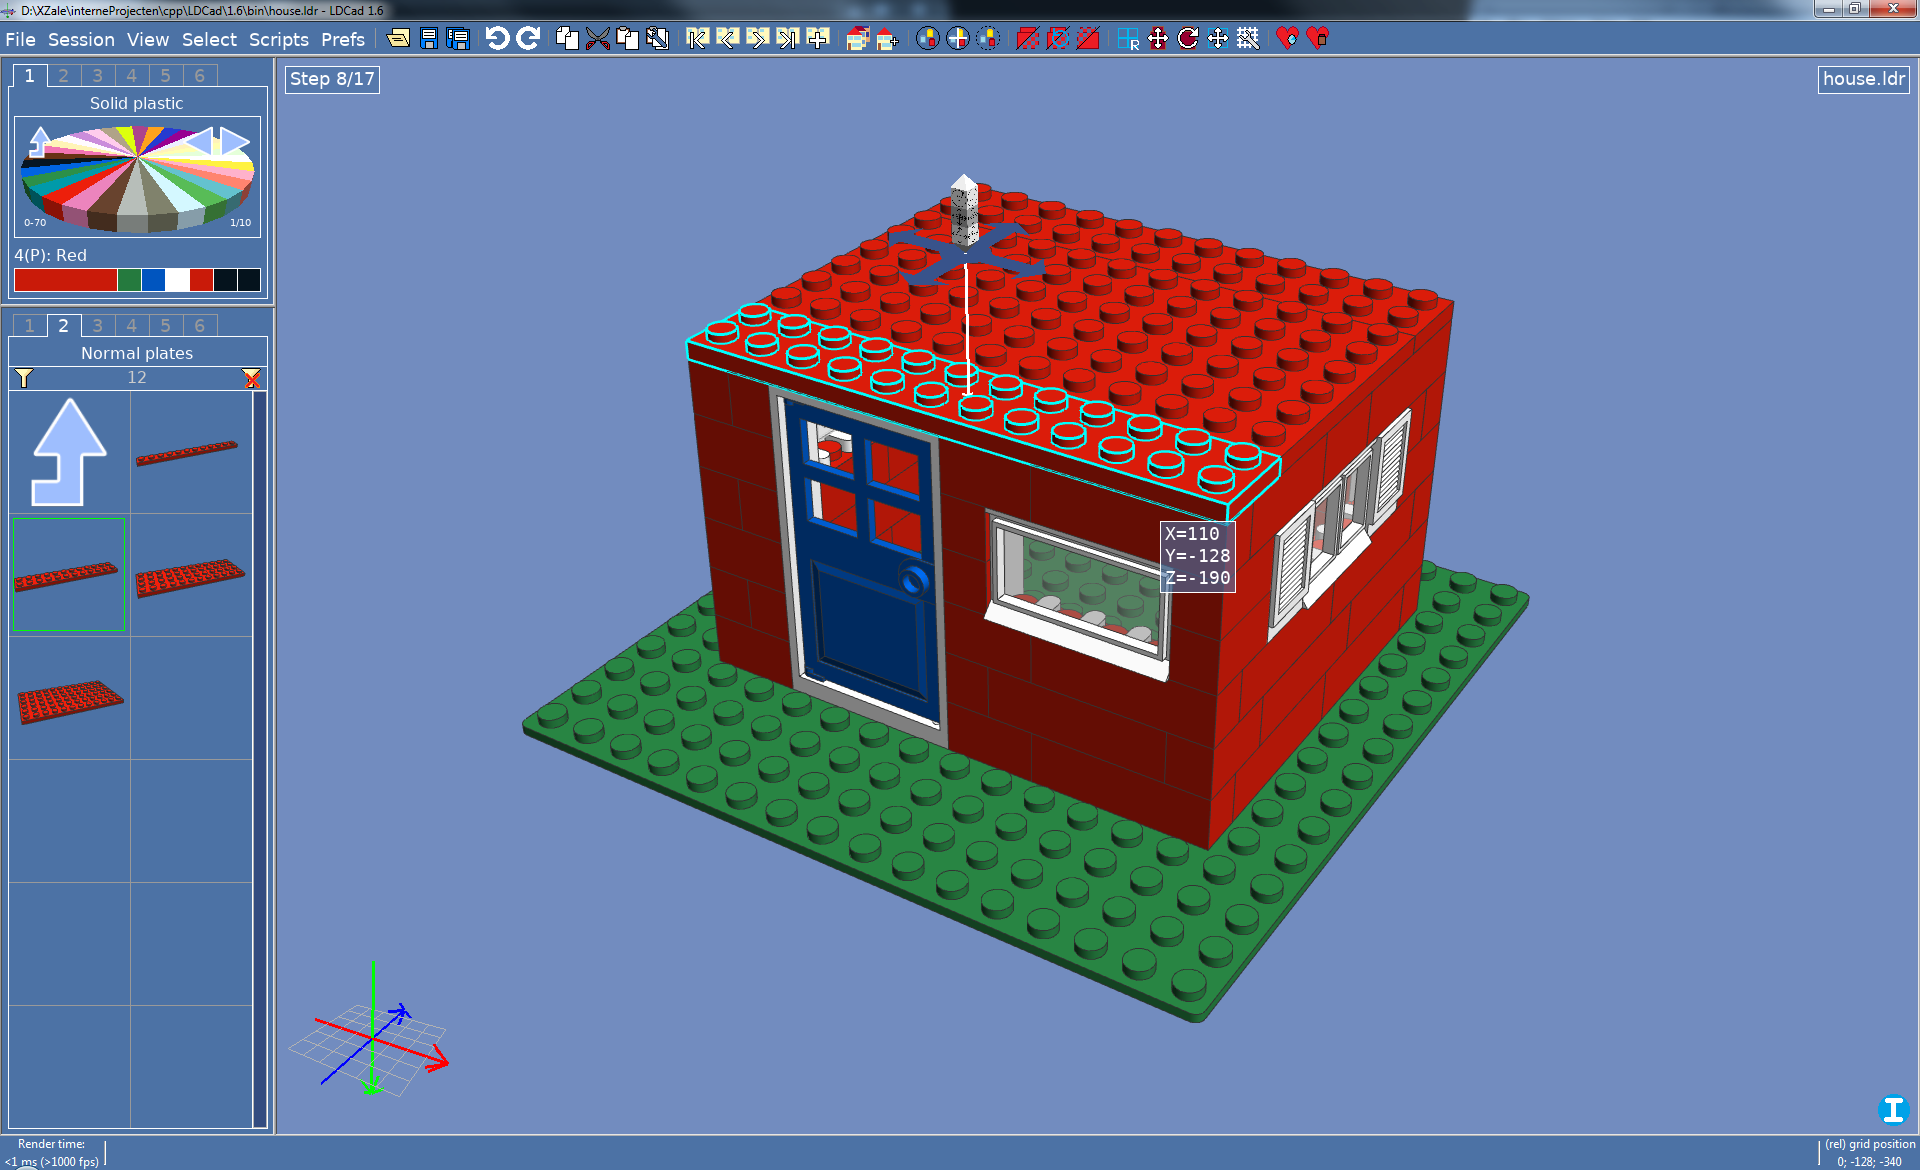The image size is (1920, 1170).
Task: Click the Redo toolbar icon
Action: (x=528, y=39)
